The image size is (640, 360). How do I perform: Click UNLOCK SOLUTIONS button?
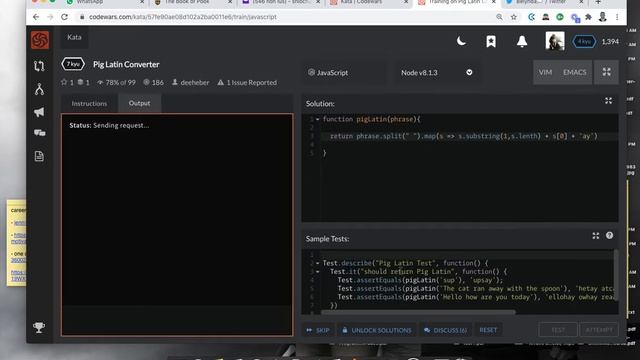click(377, 330)
